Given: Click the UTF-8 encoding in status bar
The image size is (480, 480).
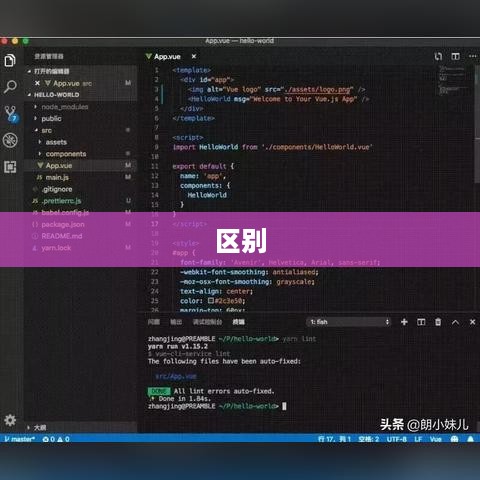Looking at the screenshot, I should tap(397, 439).
